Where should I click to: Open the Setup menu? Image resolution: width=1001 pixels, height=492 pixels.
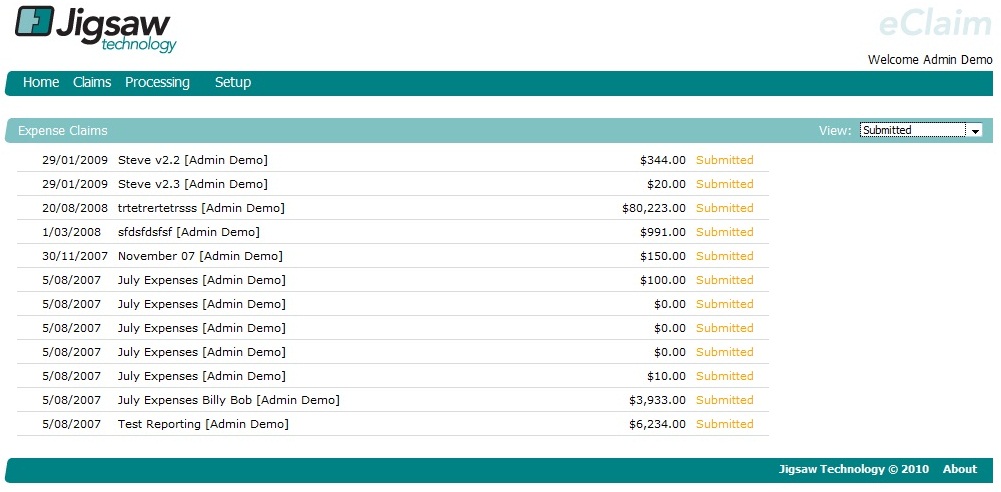click(x=233, y=83)
